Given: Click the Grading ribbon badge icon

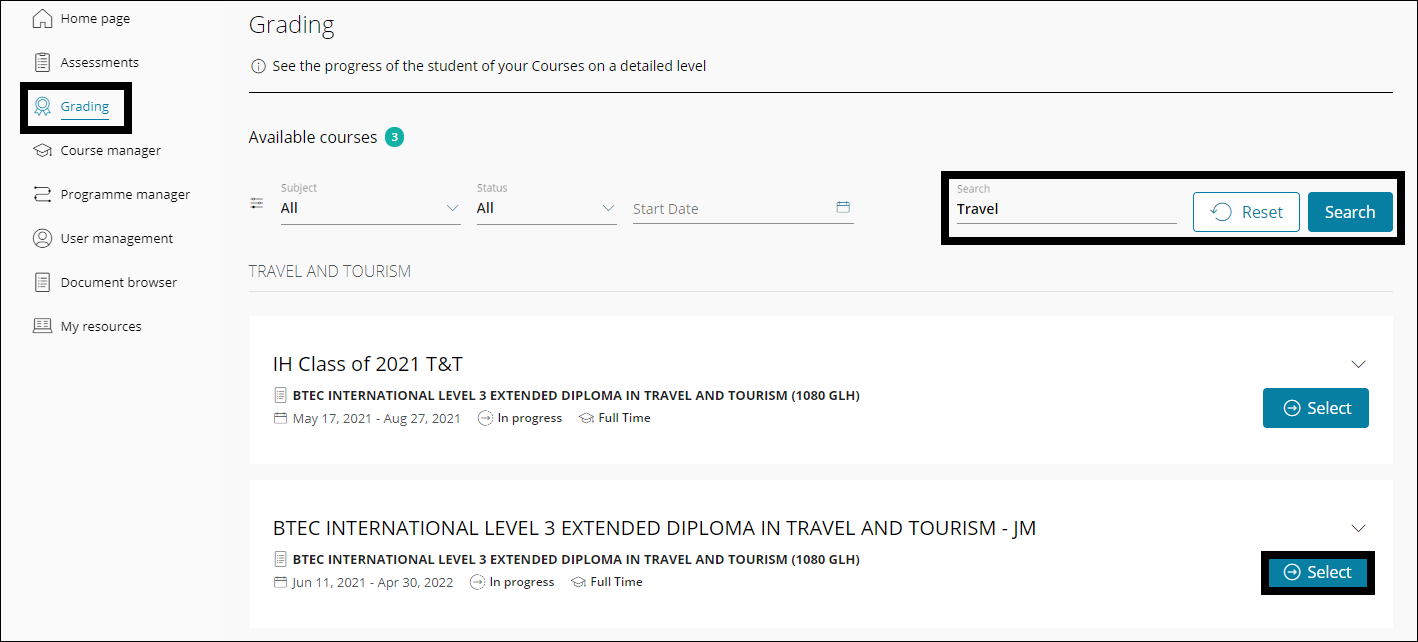Looking at the screenshot, I should pyautogui.click(x=42, y=107).
